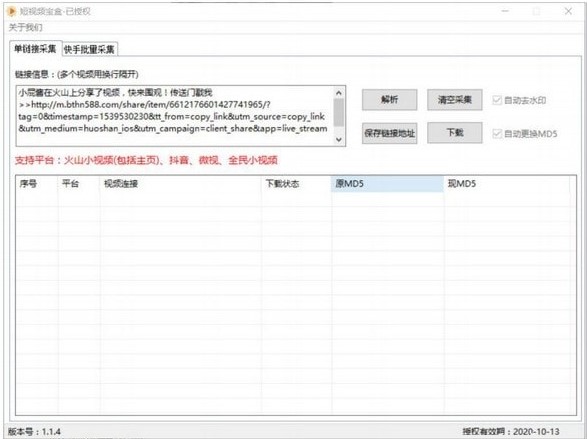Click the 下载状态 column header
Image resolution: width=587 pixels, height=439 pixels.
296,184
